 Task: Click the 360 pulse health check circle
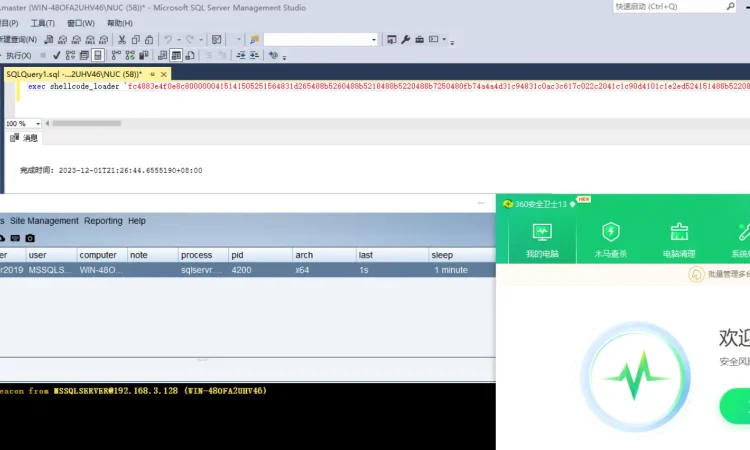pos(636,376)
